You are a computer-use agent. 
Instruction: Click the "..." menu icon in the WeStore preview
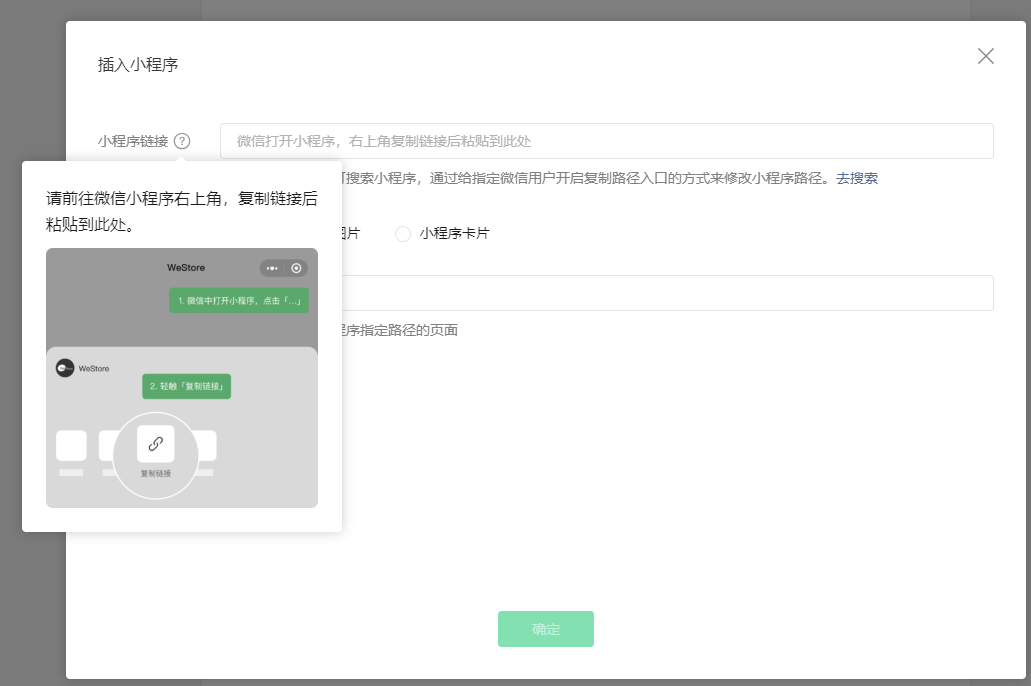click(273, 266)
